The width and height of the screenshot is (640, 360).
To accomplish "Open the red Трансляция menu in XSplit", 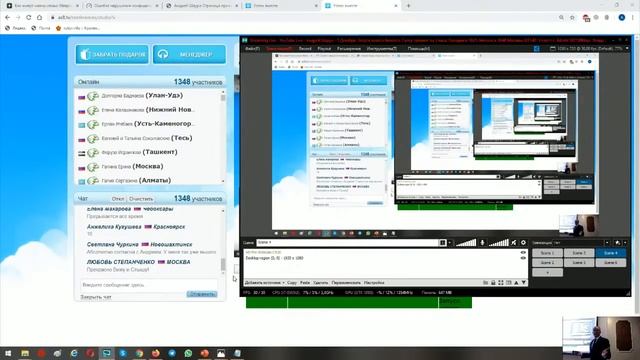I will (x=279, y=49).
